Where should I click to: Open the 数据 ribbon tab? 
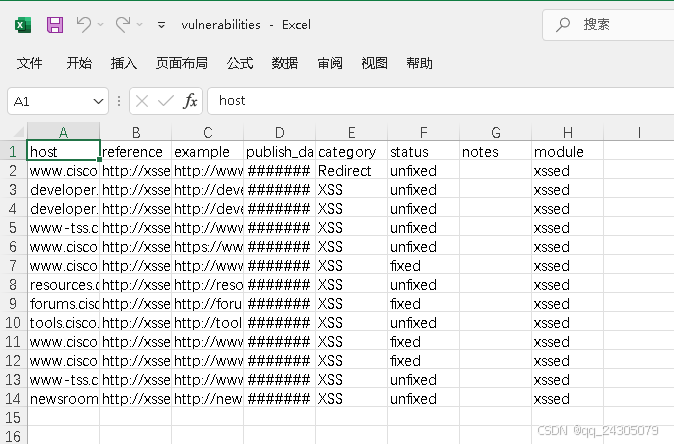point(285,63)
